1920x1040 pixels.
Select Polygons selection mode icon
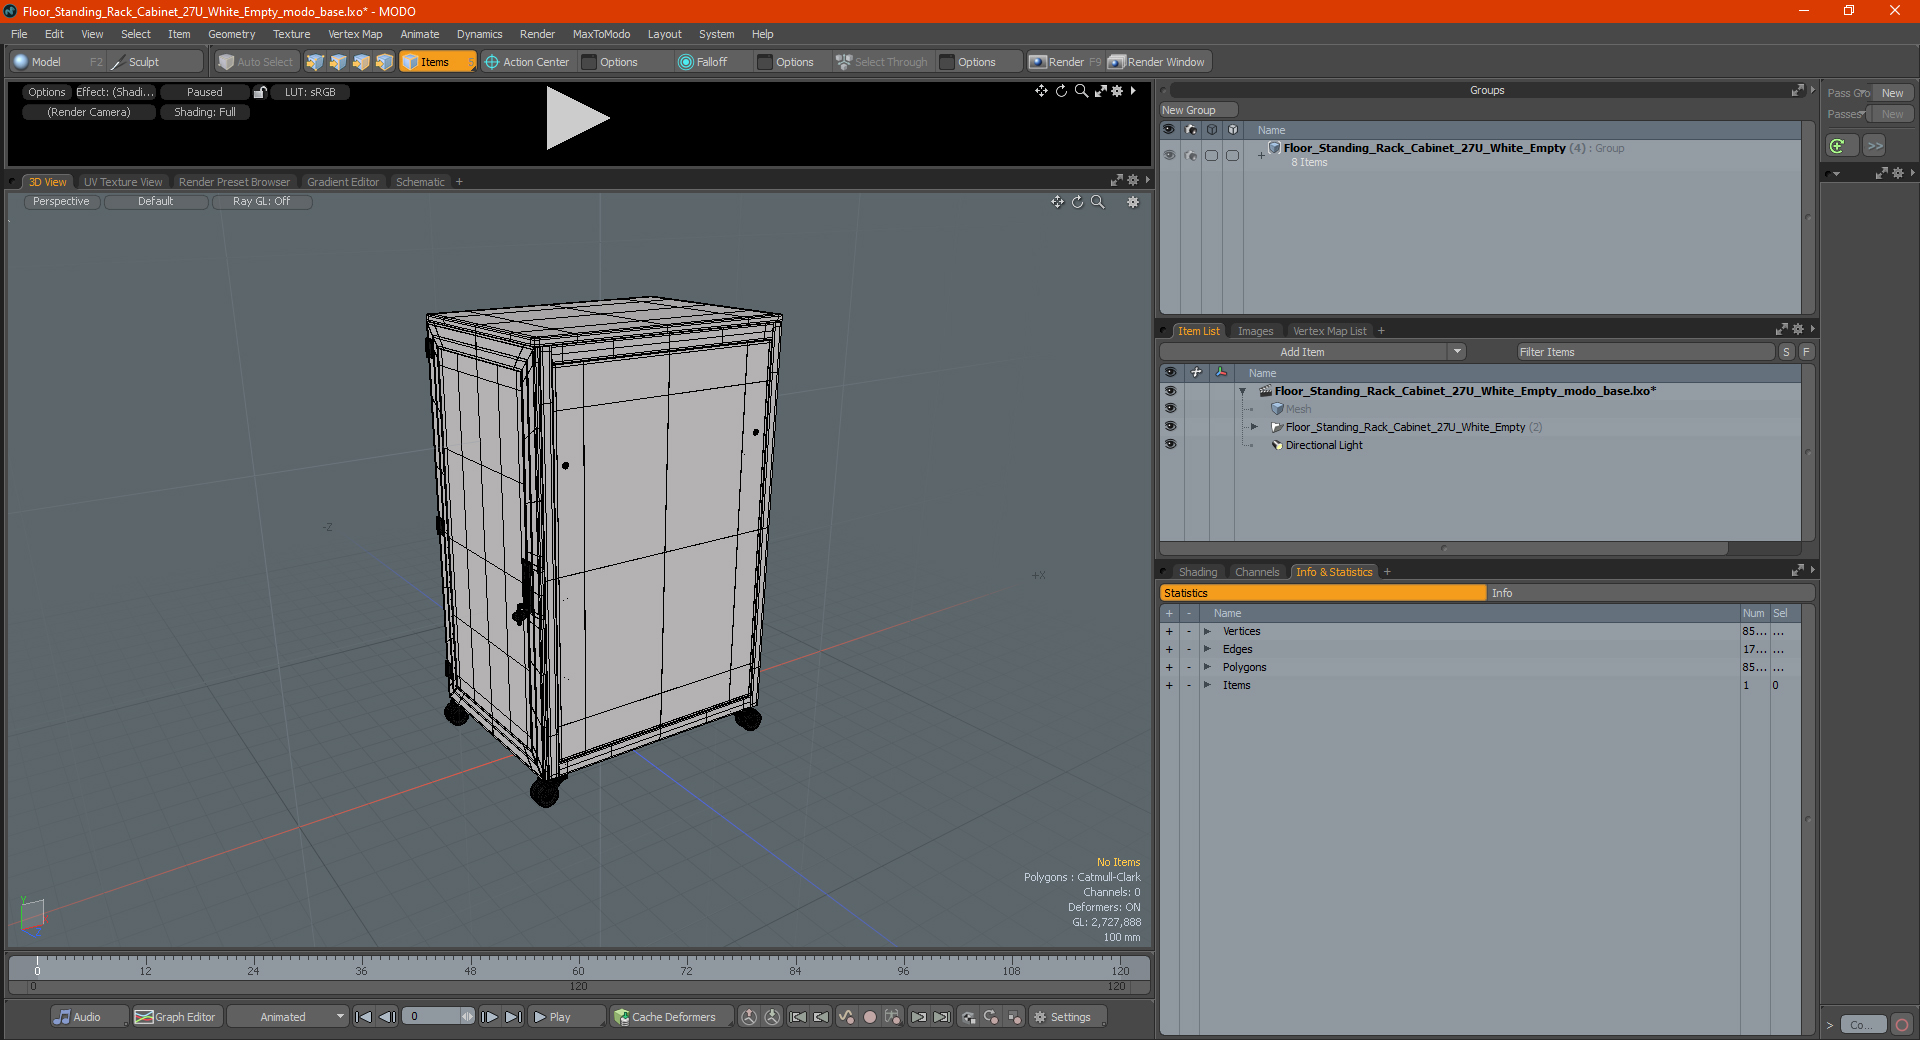pos(361,62)
